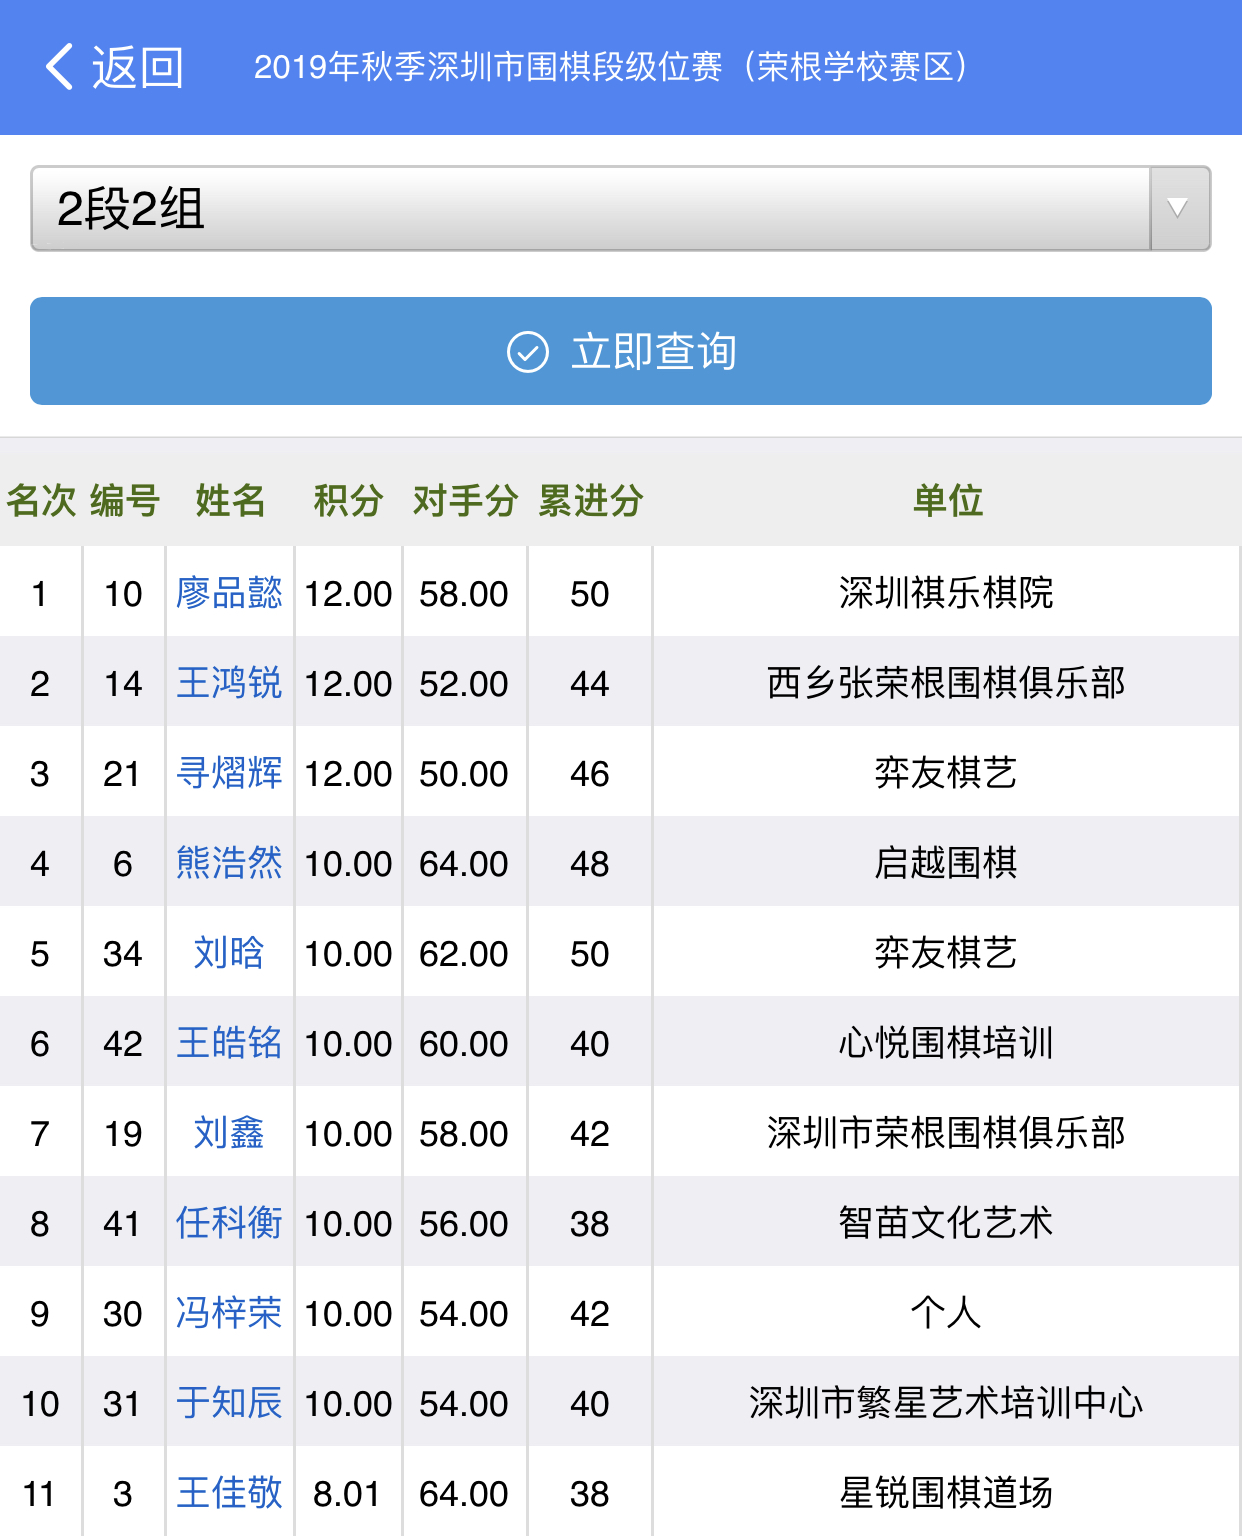Select player 冯梓荣 link

click(229, 1313)
